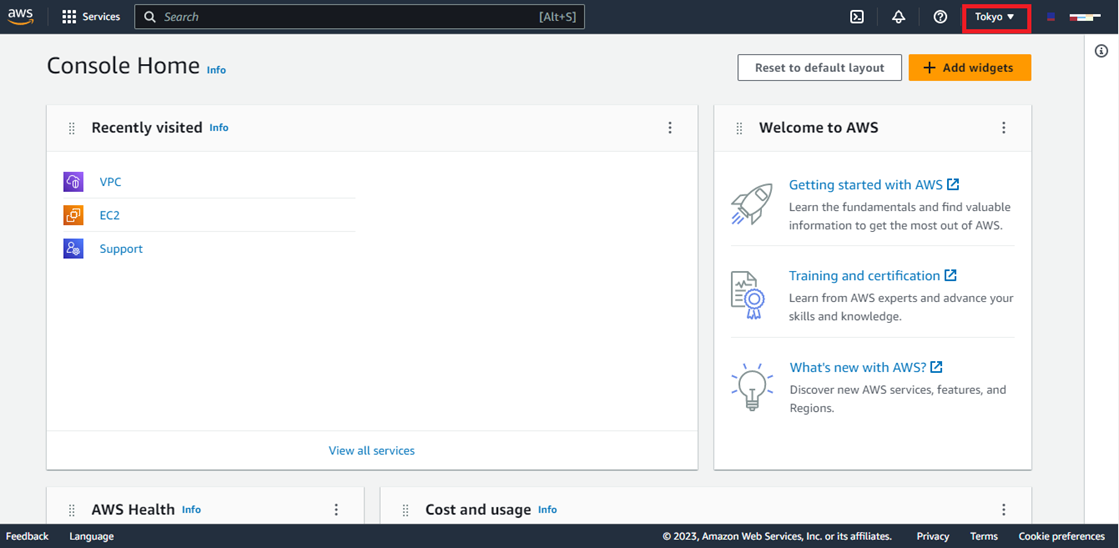Image resolution: width=1119 pixels, height=548 pixels.
Task: Open the help question mark icon
Action: pyautogui.click(x=941, y=17)
